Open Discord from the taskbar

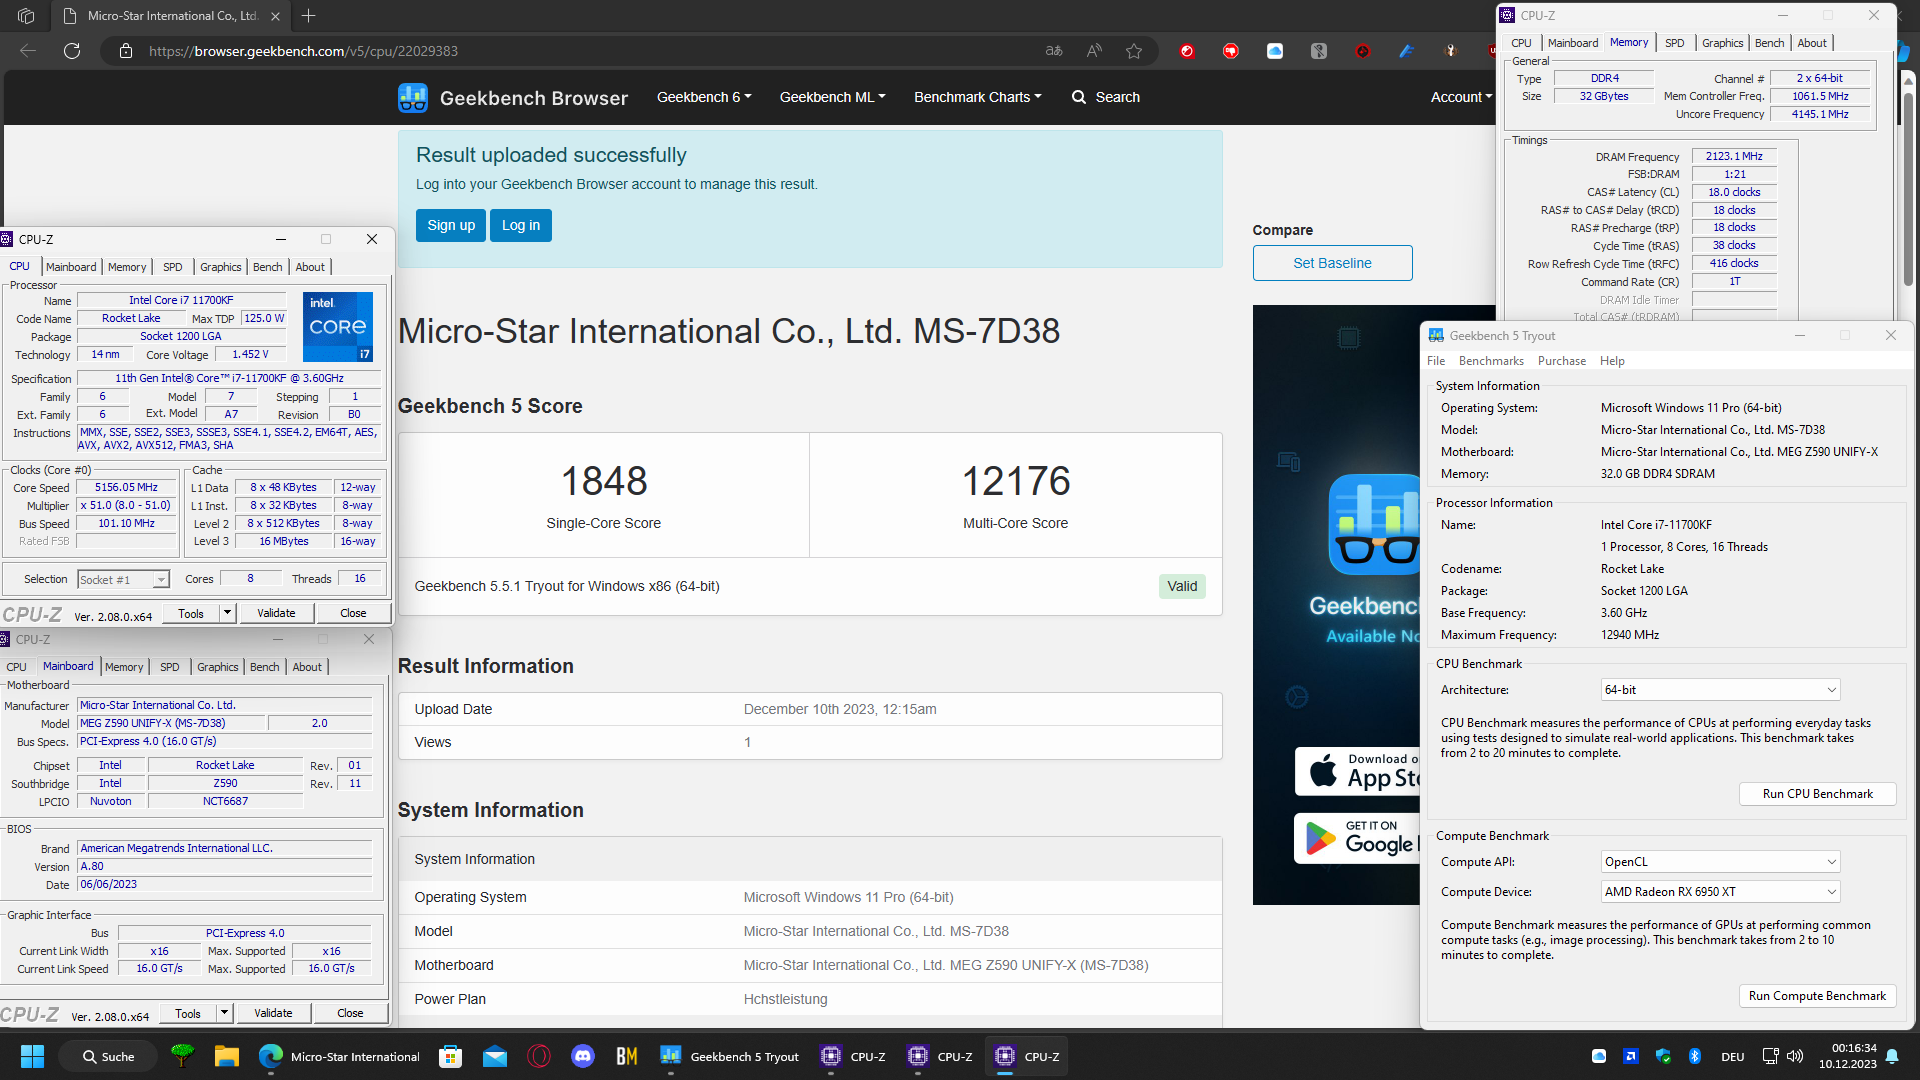[x=583, y=1056]
